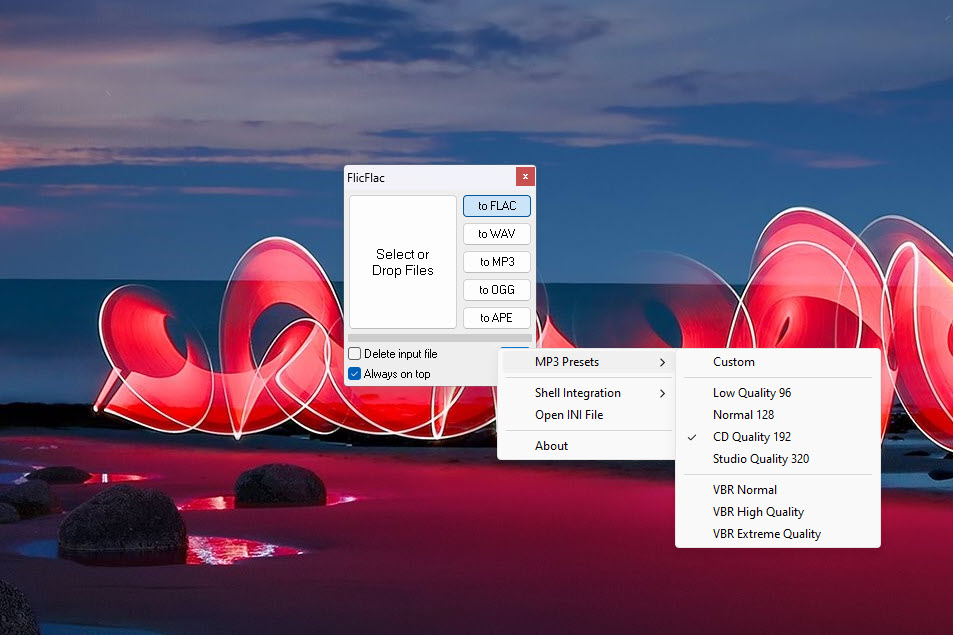Close the FlicFlac window

coord(525,177)
